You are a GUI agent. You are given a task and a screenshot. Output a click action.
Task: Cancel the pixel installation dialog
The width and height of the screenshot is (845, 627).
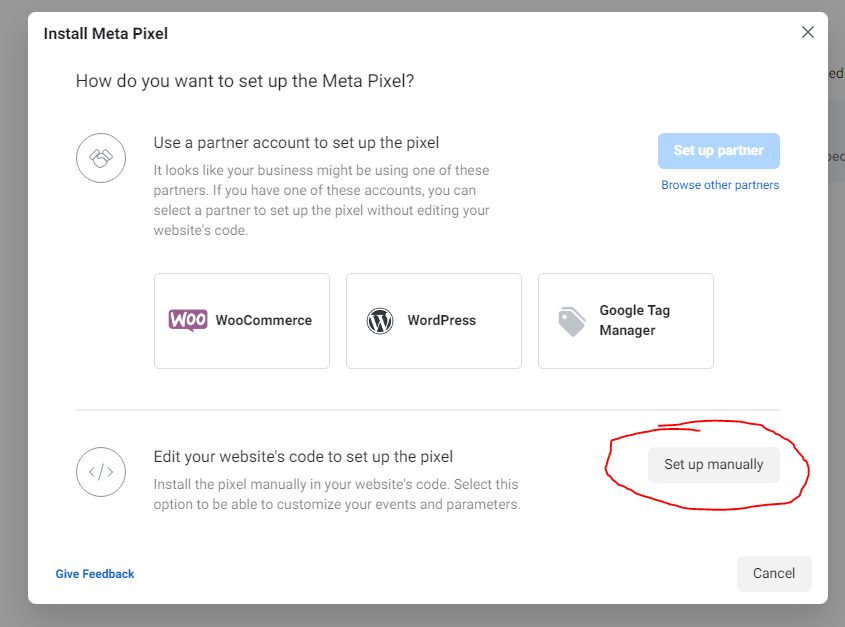coord(774,574)
